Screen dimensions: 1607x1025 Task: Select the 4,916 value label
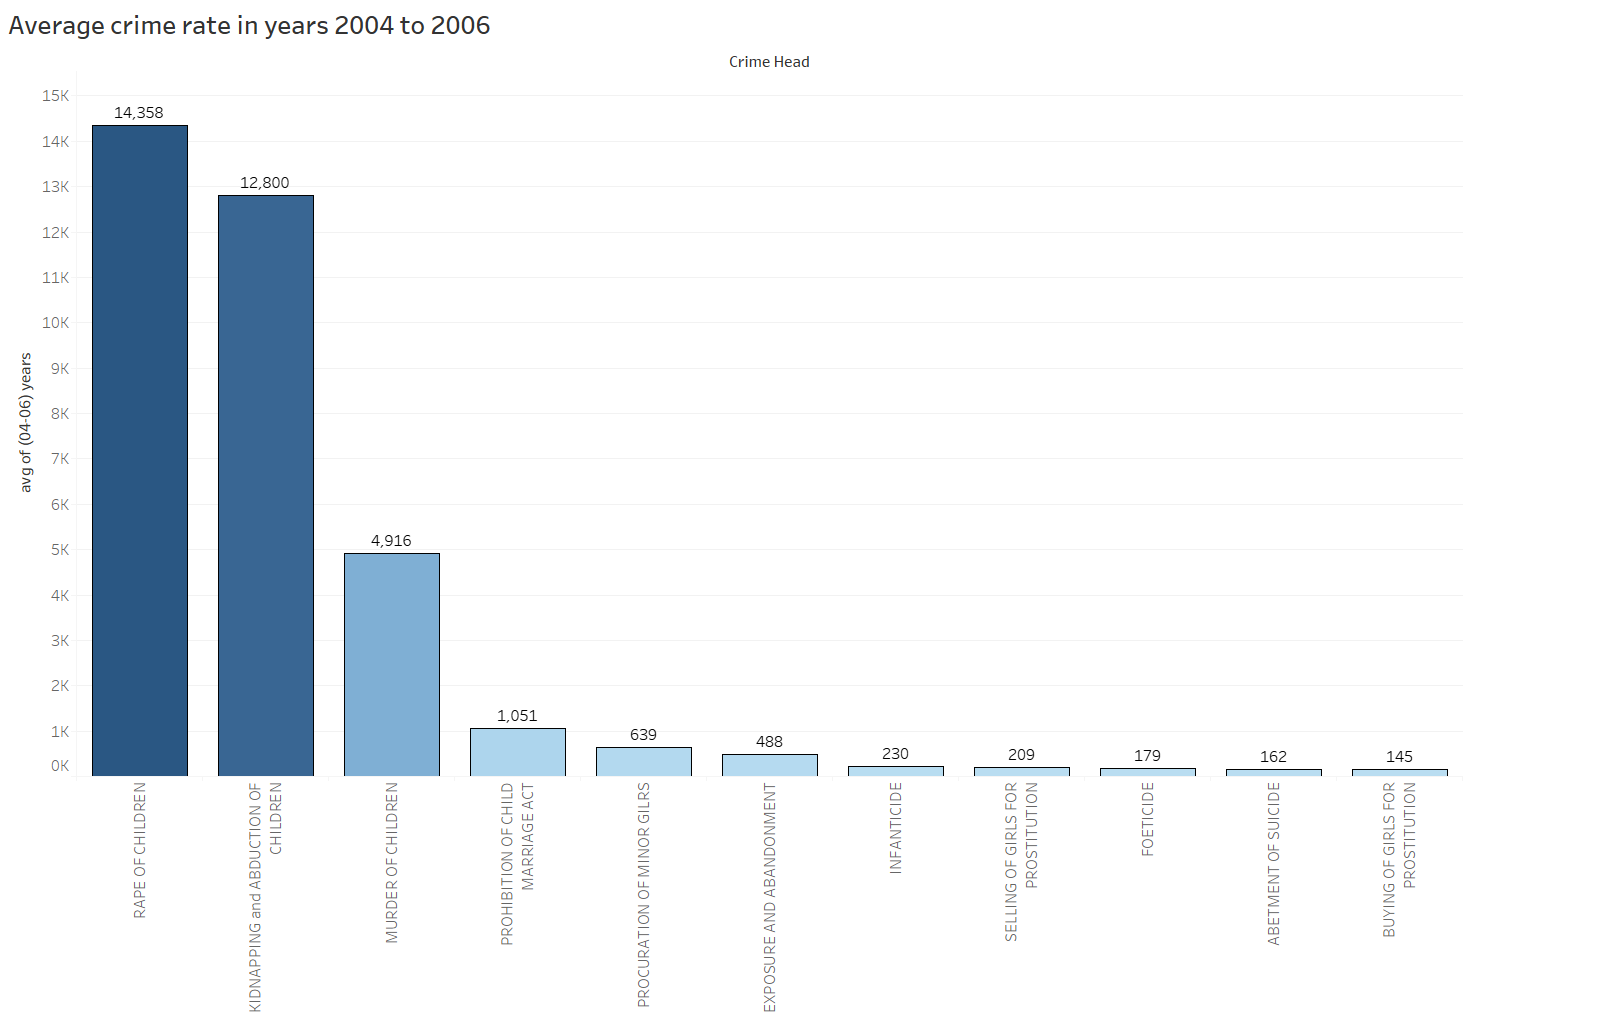(x=391, y=541)
